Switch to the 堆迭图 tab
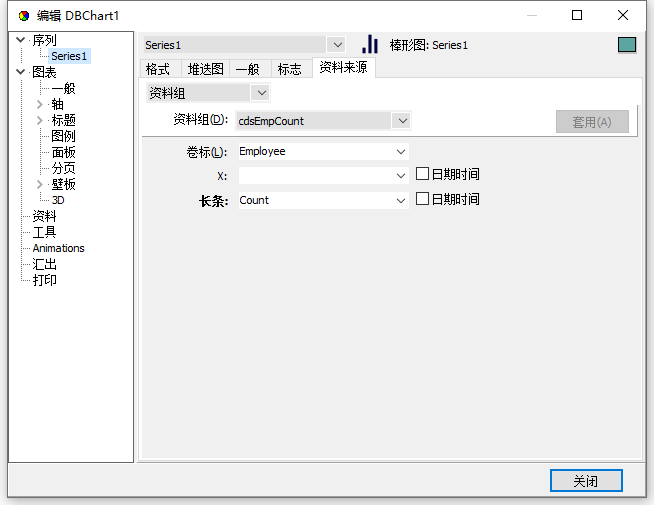This screenshot has width=654, height=505. [206, 69]
